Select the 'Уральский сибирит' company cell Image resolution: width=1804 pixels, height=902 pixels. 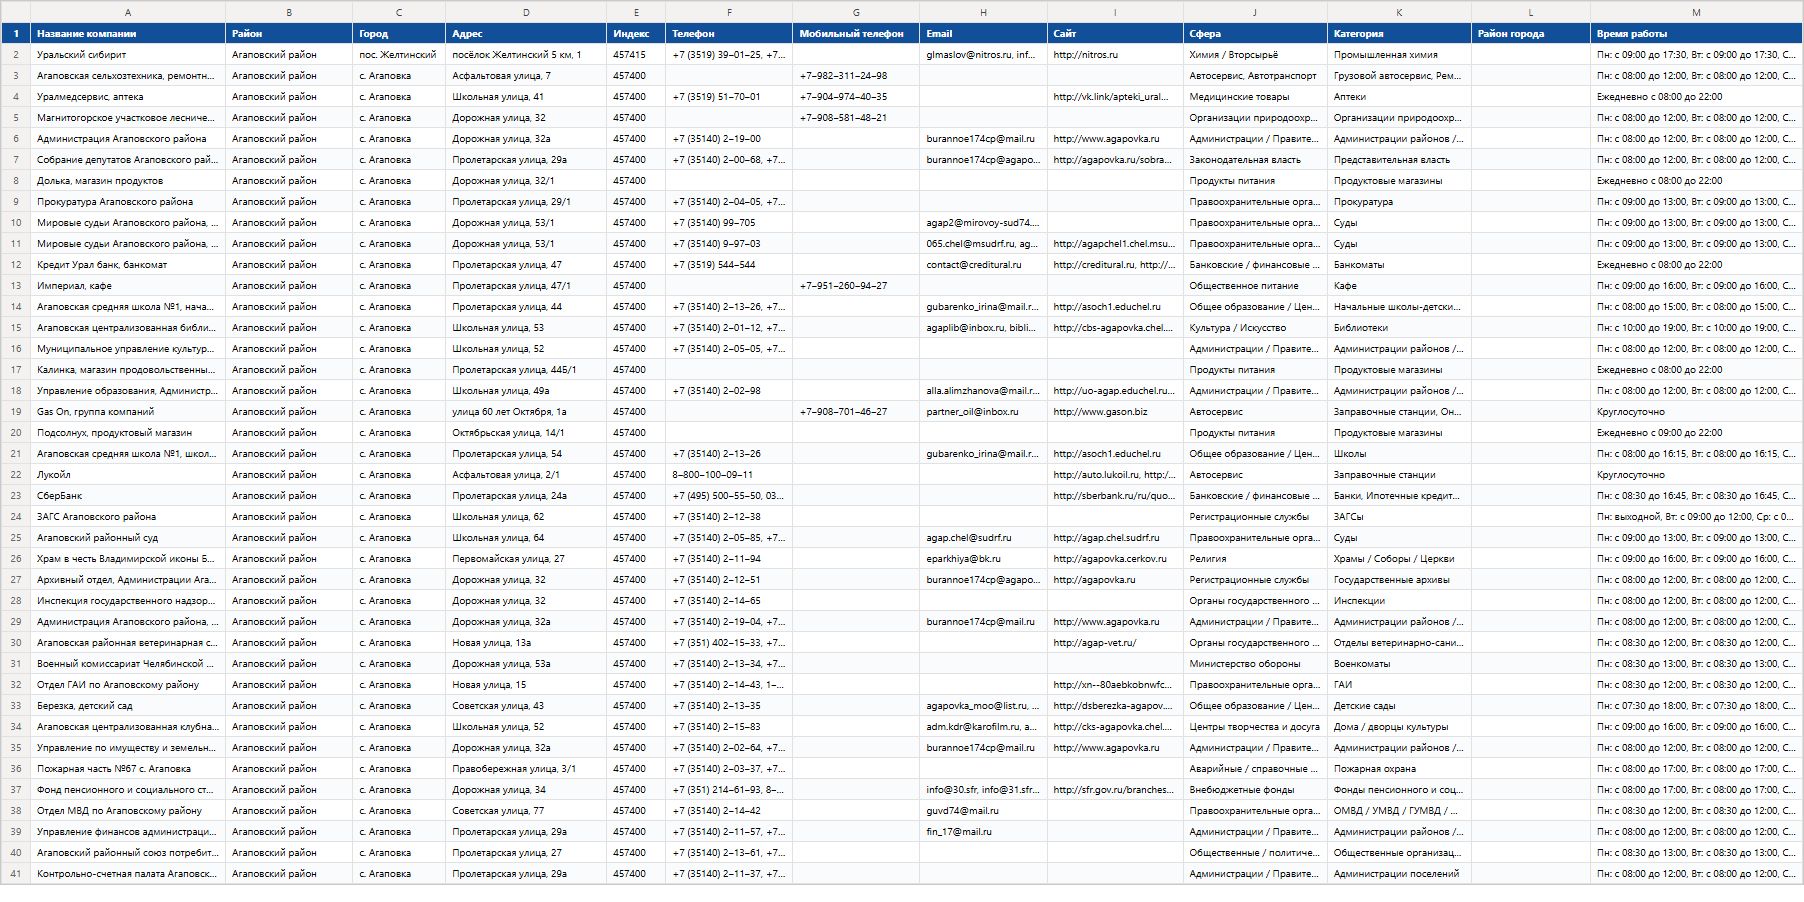tap(128, 55)
